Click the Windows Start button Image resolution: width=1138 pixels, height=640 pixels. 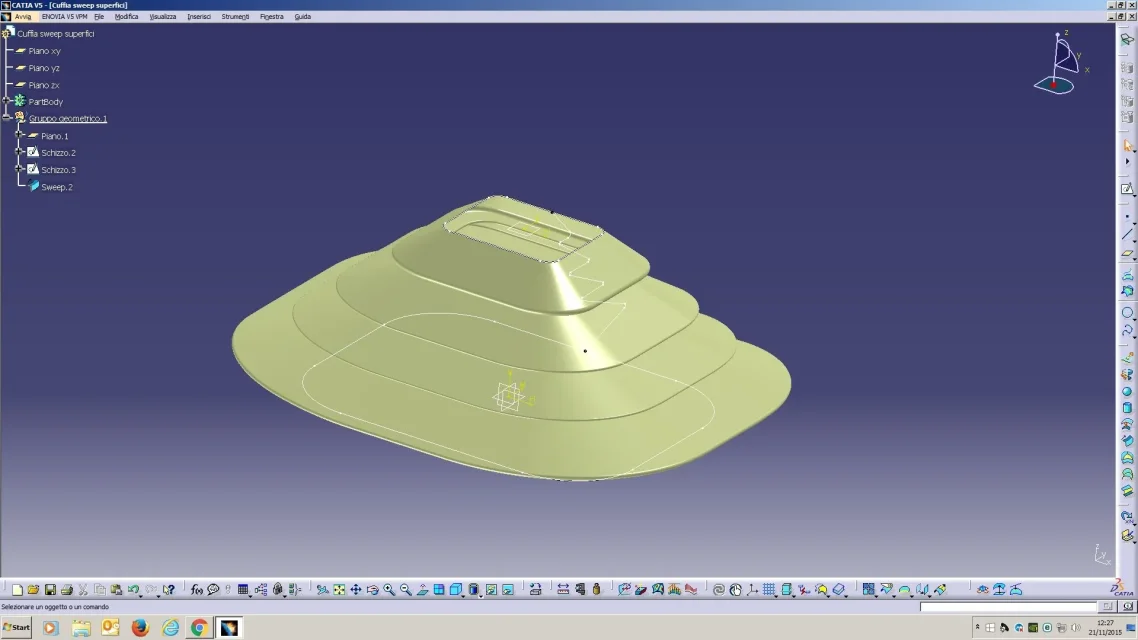(17, 628)
